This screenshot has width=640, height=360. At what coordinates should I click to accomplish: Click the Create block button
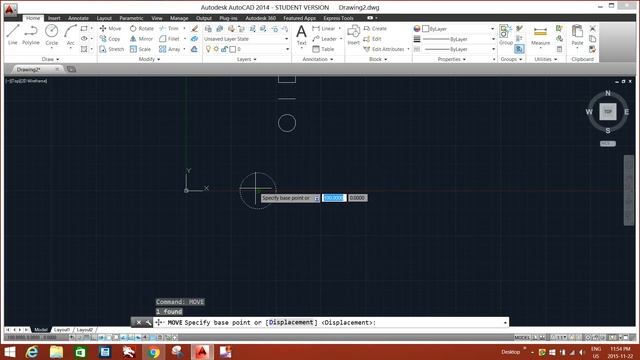pos(375,29)
